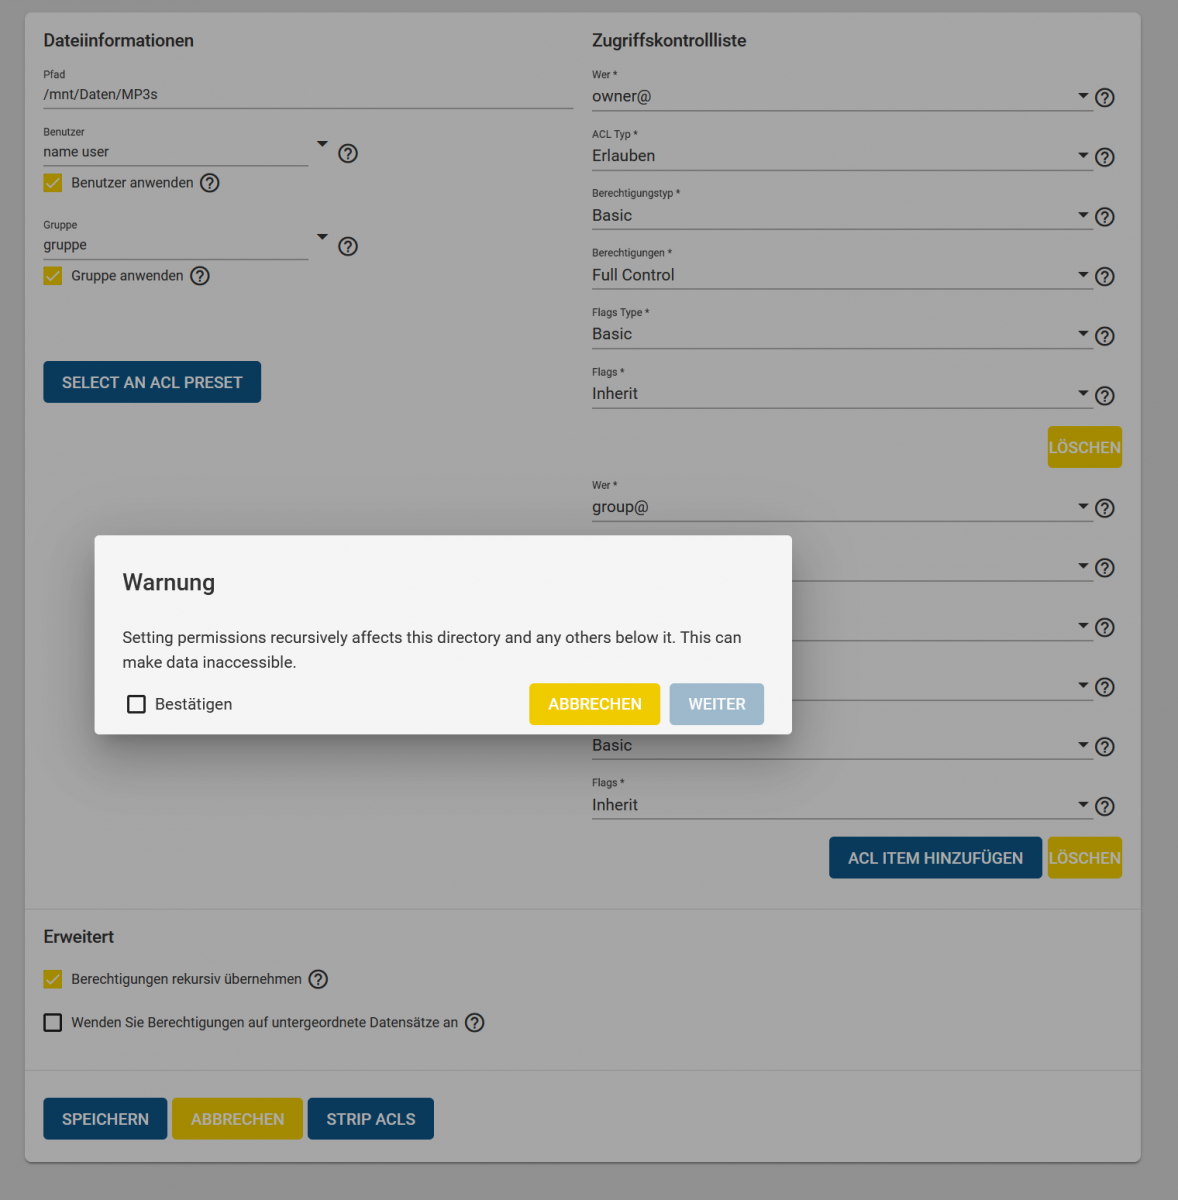This screenshot has width=1178, height=1200.
Task: Show help for Full Control permissions field
Action: 1105,276
